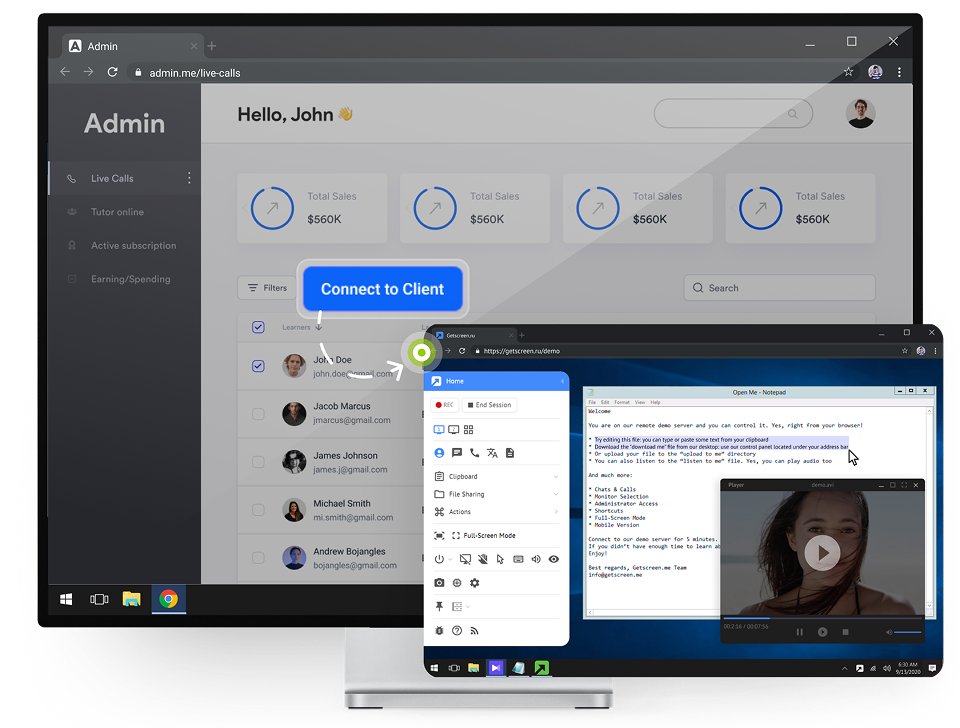Screen dimensions: 960x728
Task: Adjust the Player volume slider
Action: pyautogui.click(x=907, y=632)
